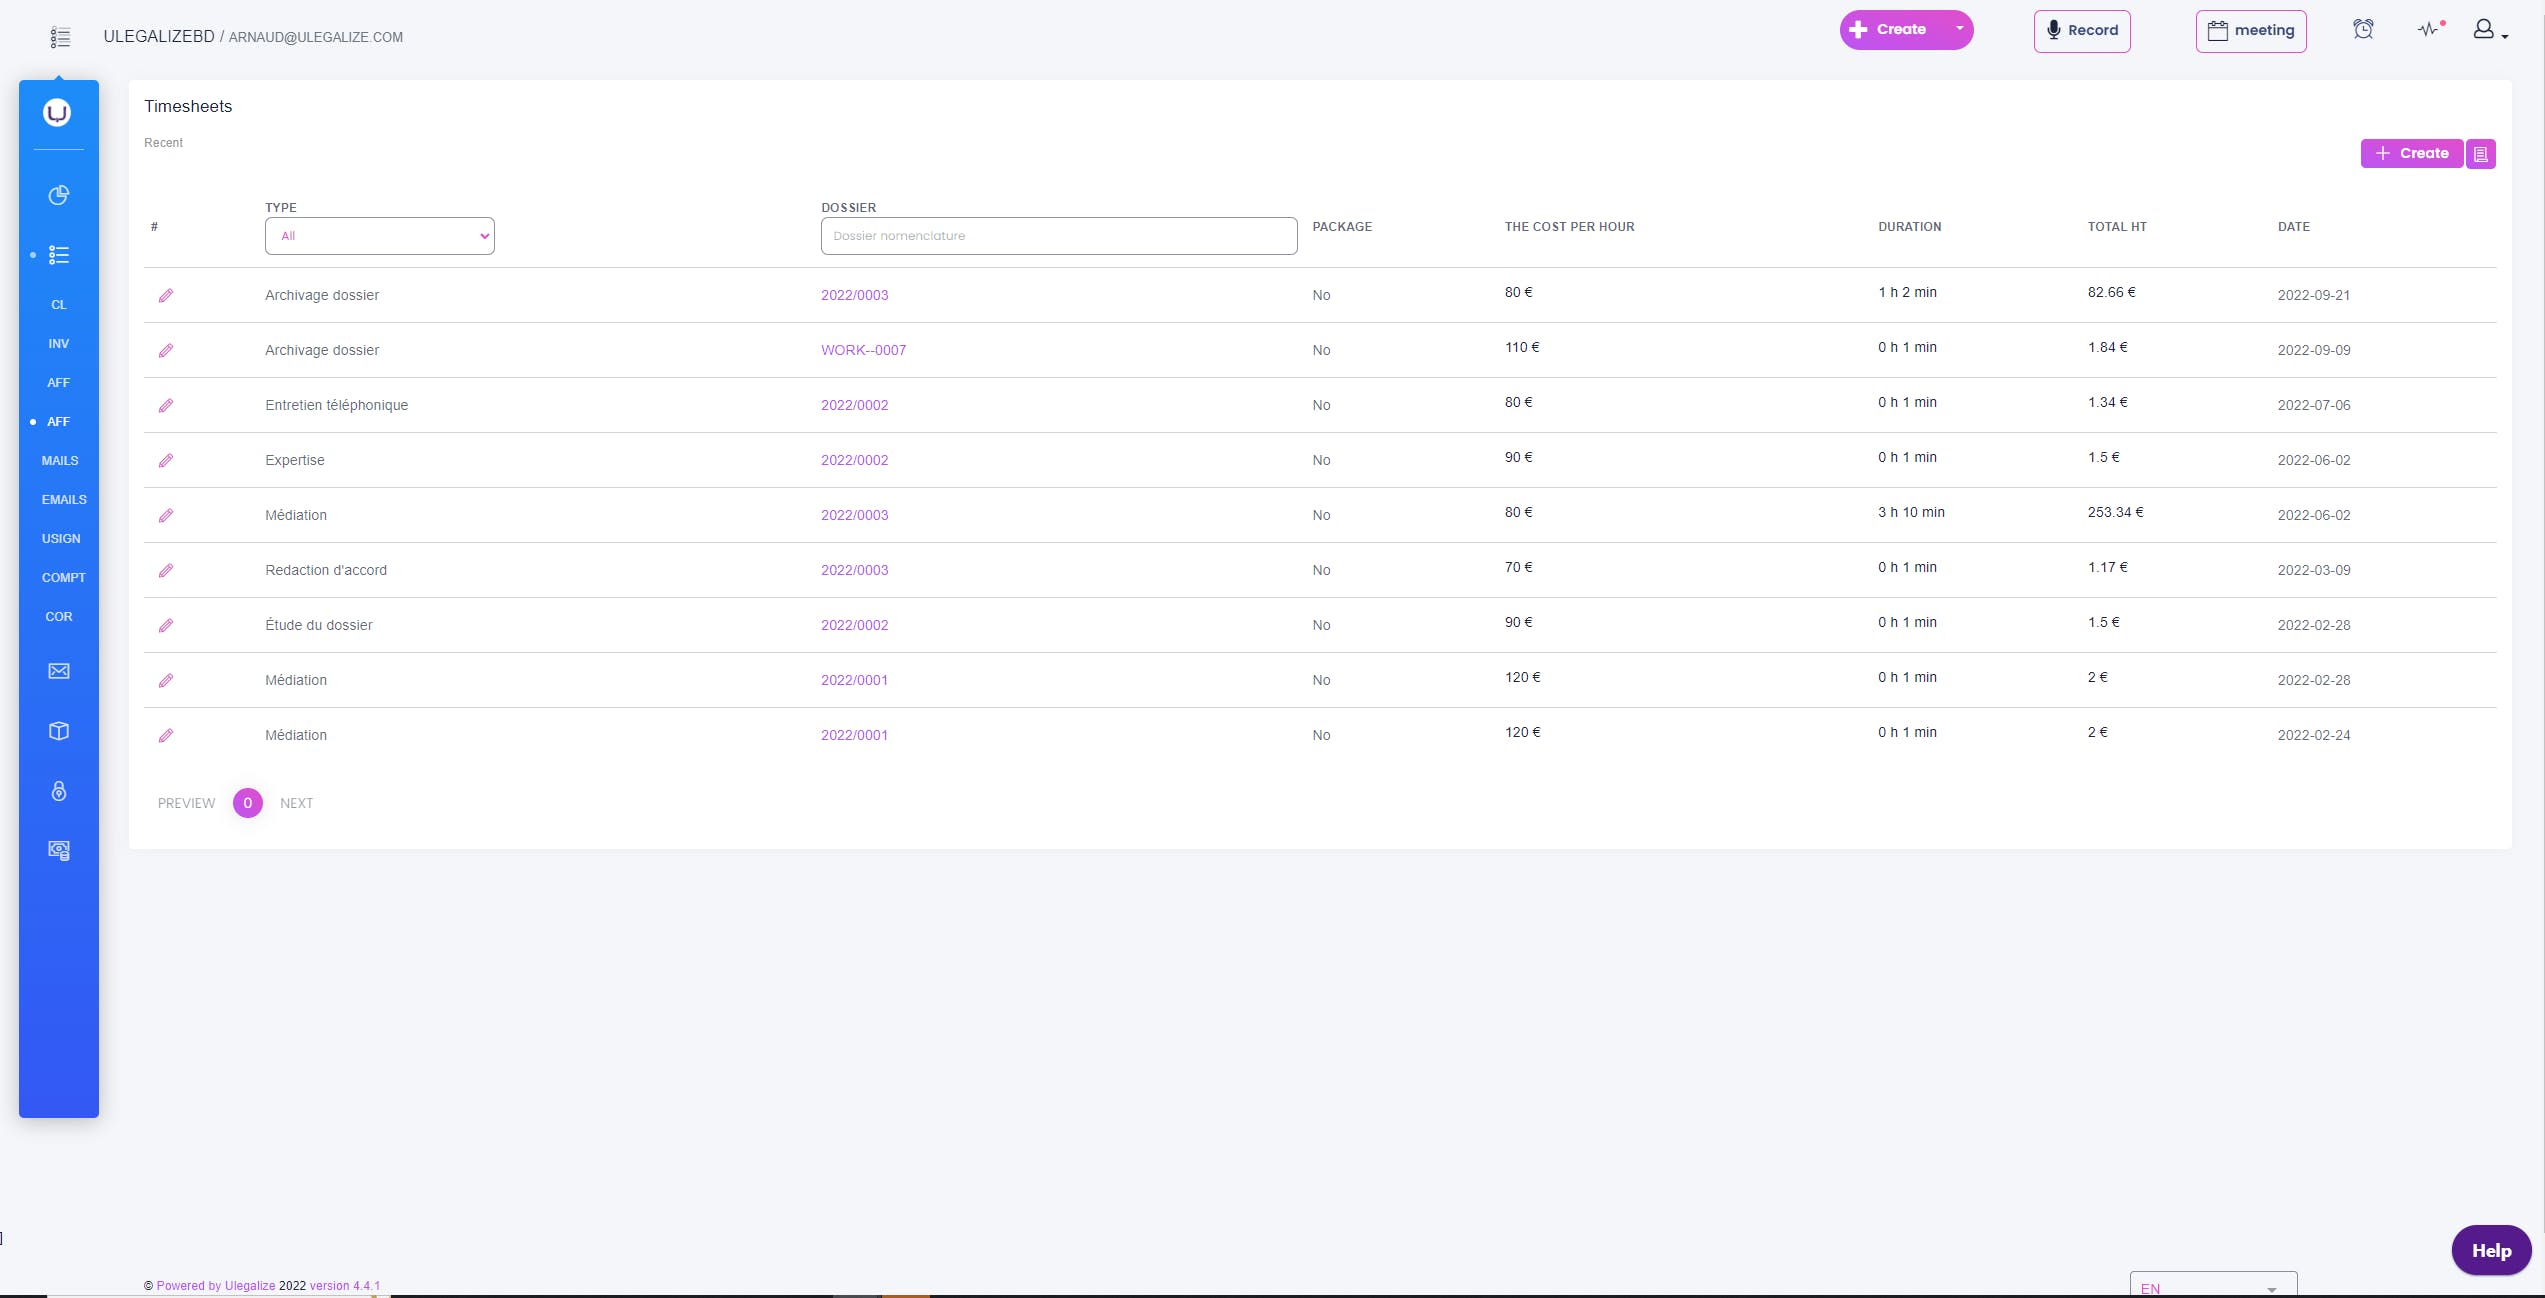The height and width of the screenshot is (1298, 2545).
Task: Expand the Type filter dropdown
Action: pos(379,236)
